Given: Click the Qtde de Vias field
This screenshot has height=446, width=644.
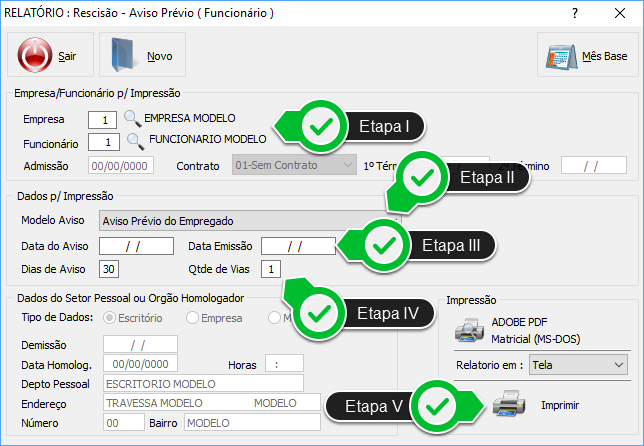Looking at the screenshot, I should point(272,269).
